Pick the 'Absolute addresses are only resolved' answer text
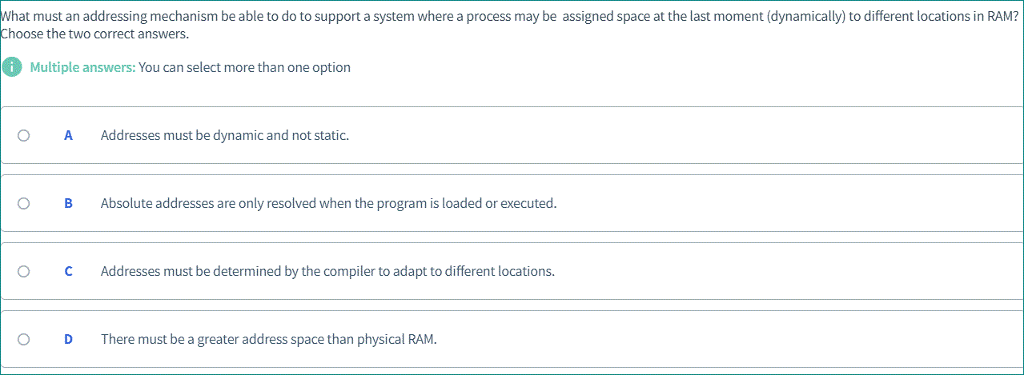The image size is (1024, 375). pyautogui.click(x=328, y=203)
